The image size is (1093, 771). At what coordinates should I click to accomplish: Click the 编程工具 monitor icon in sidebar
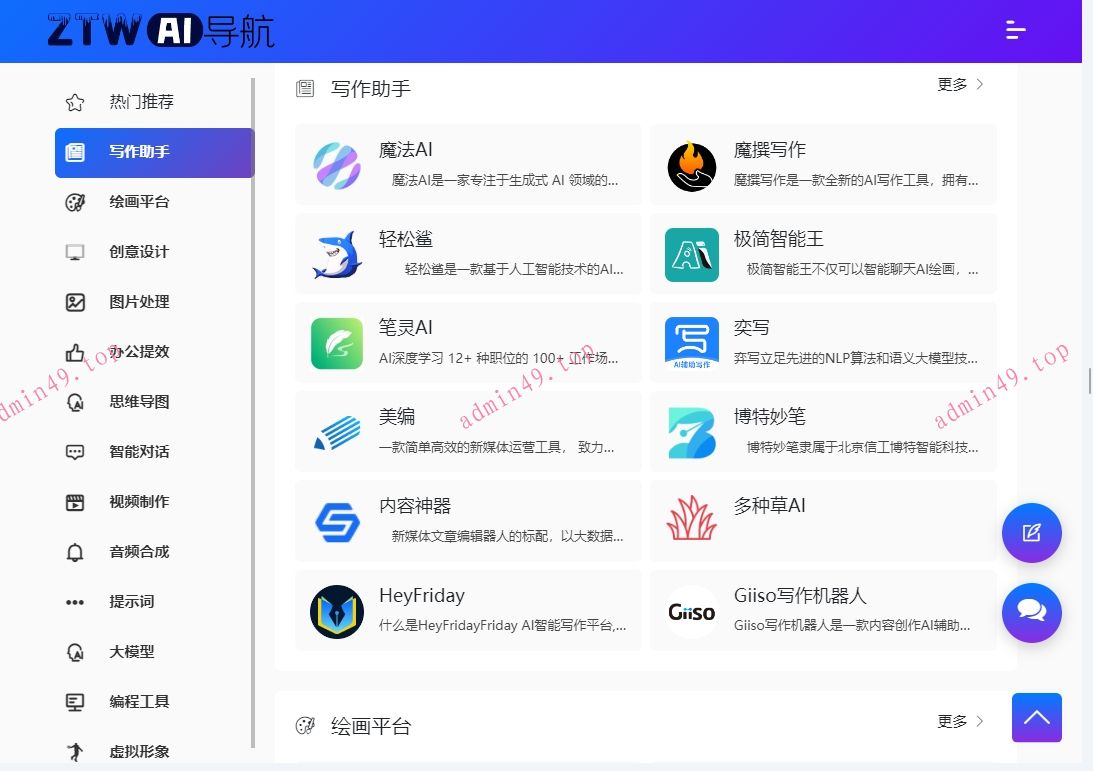(75, 702)
